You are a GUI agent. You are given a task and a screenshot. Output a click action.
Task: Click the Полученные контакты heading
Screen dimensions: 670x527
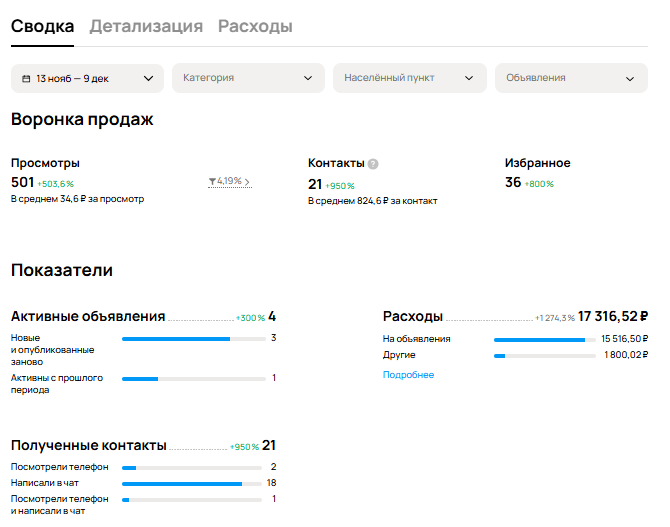[x=88, y=446]
